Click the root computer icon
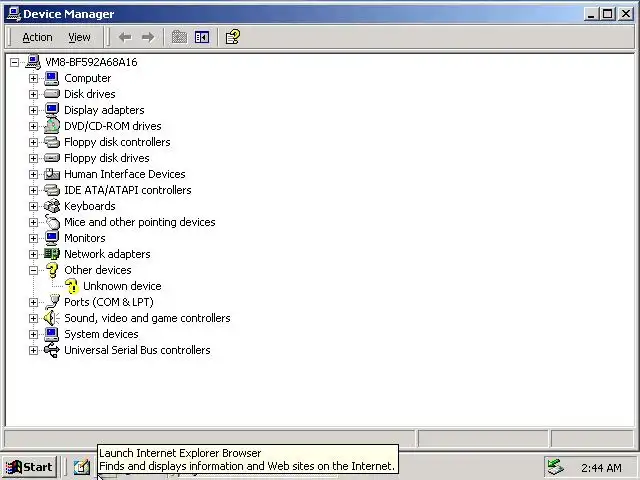 (33, 62)
